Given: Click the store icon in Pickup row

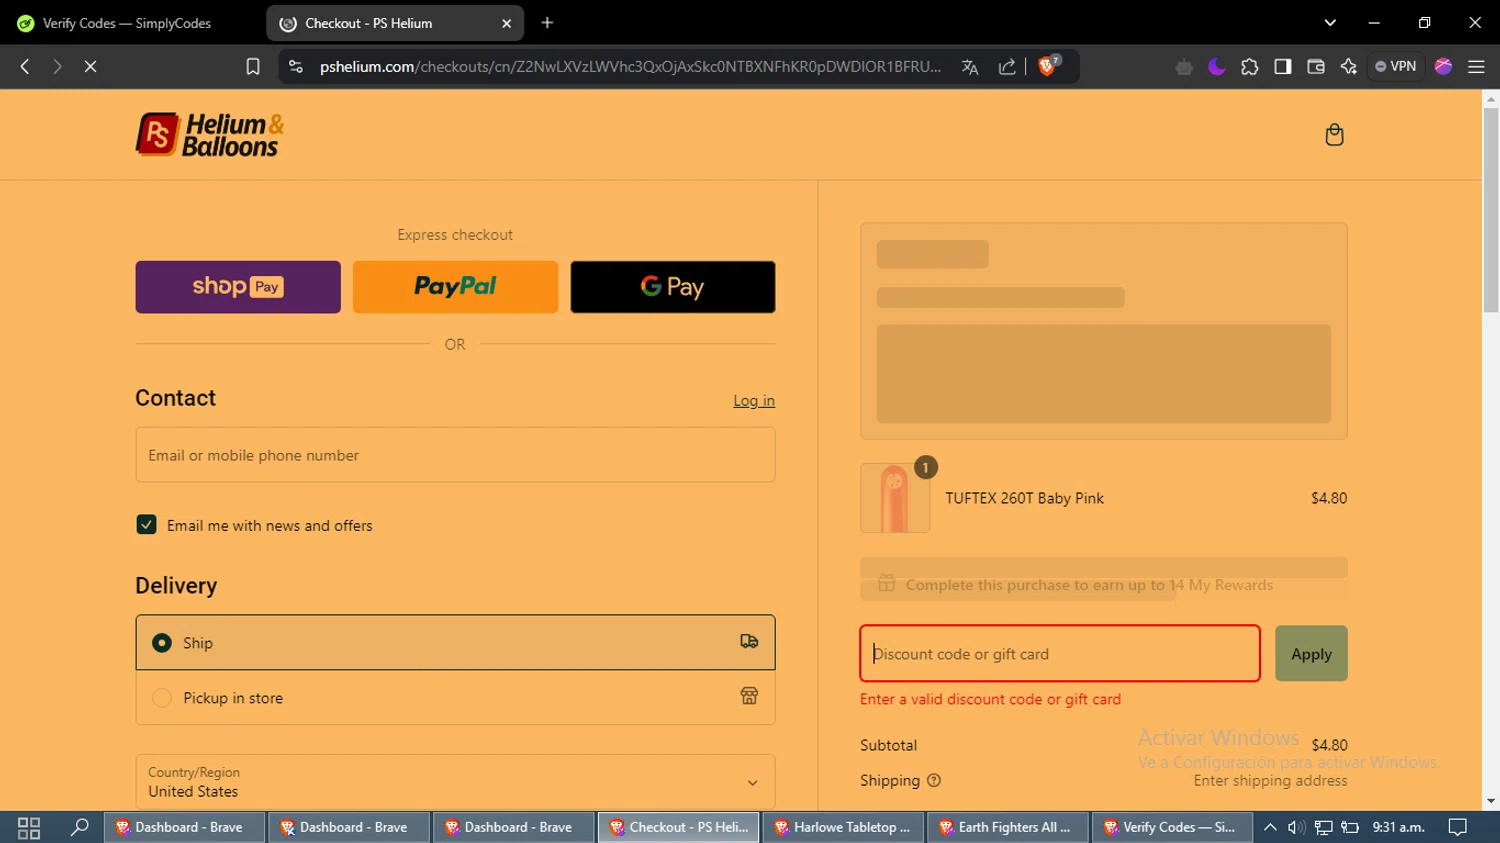Looking at the screenshot, I should (x=749, y=696).
